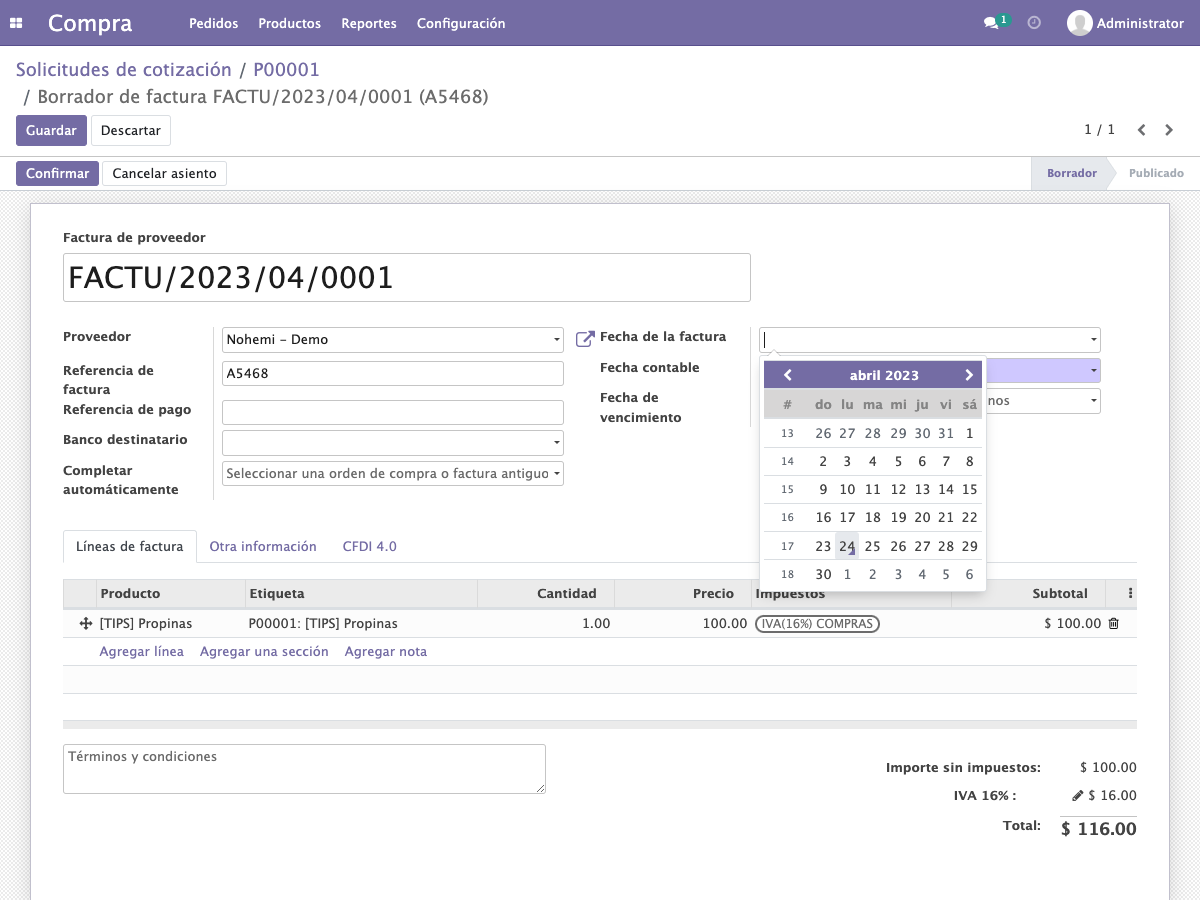1200x900 pixels.
Task: Click the Referencia de pago field
Action: pyautogui.click(x=393, y=412)
